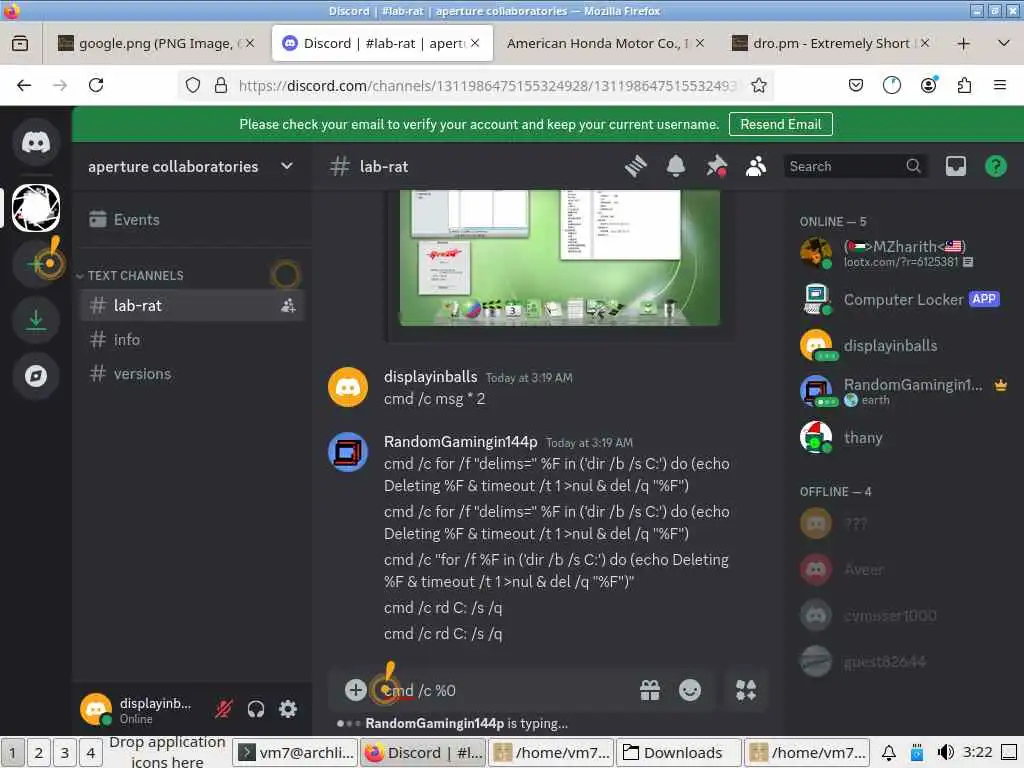Toggle headphones deafen in user panel

pos(256,709)
